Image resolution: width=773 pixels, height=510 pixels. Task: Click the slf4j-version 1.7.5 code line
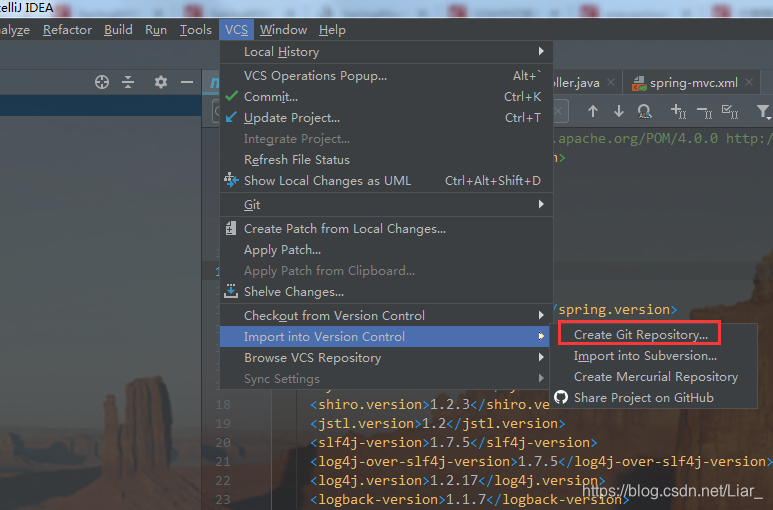[454, 442]
